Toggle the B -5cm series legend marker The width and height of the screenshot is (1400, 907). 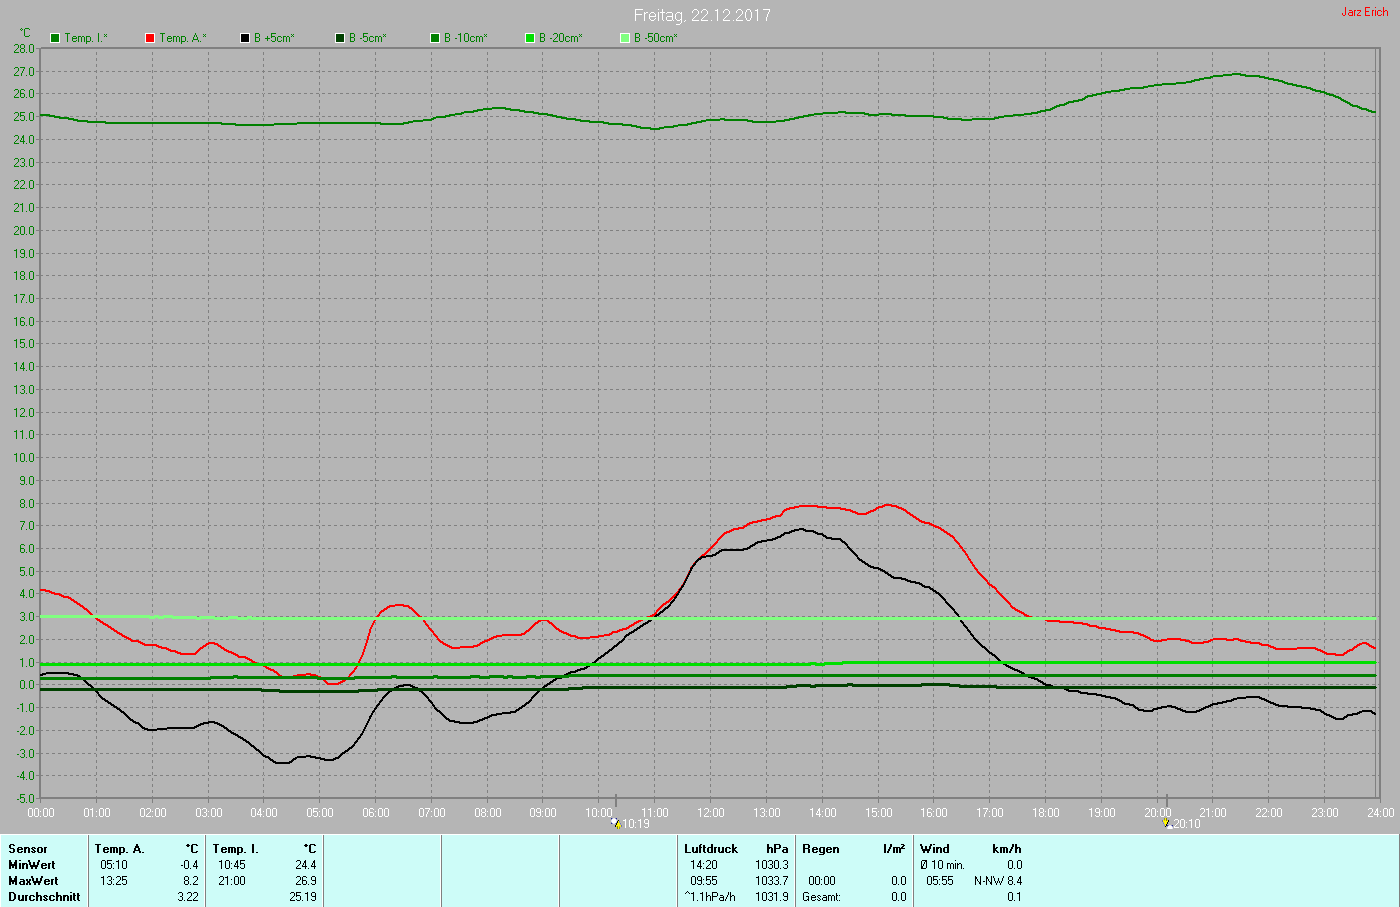(x=340, y=38)
